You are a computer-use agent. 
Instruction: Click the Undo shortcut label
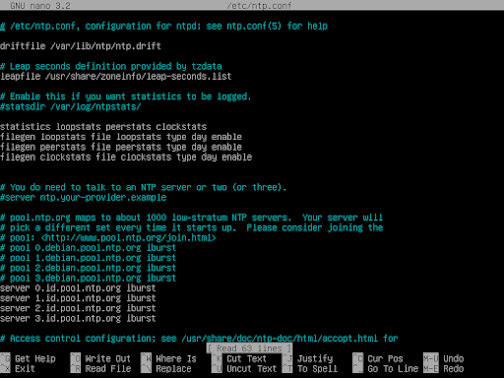pos(453,359)
